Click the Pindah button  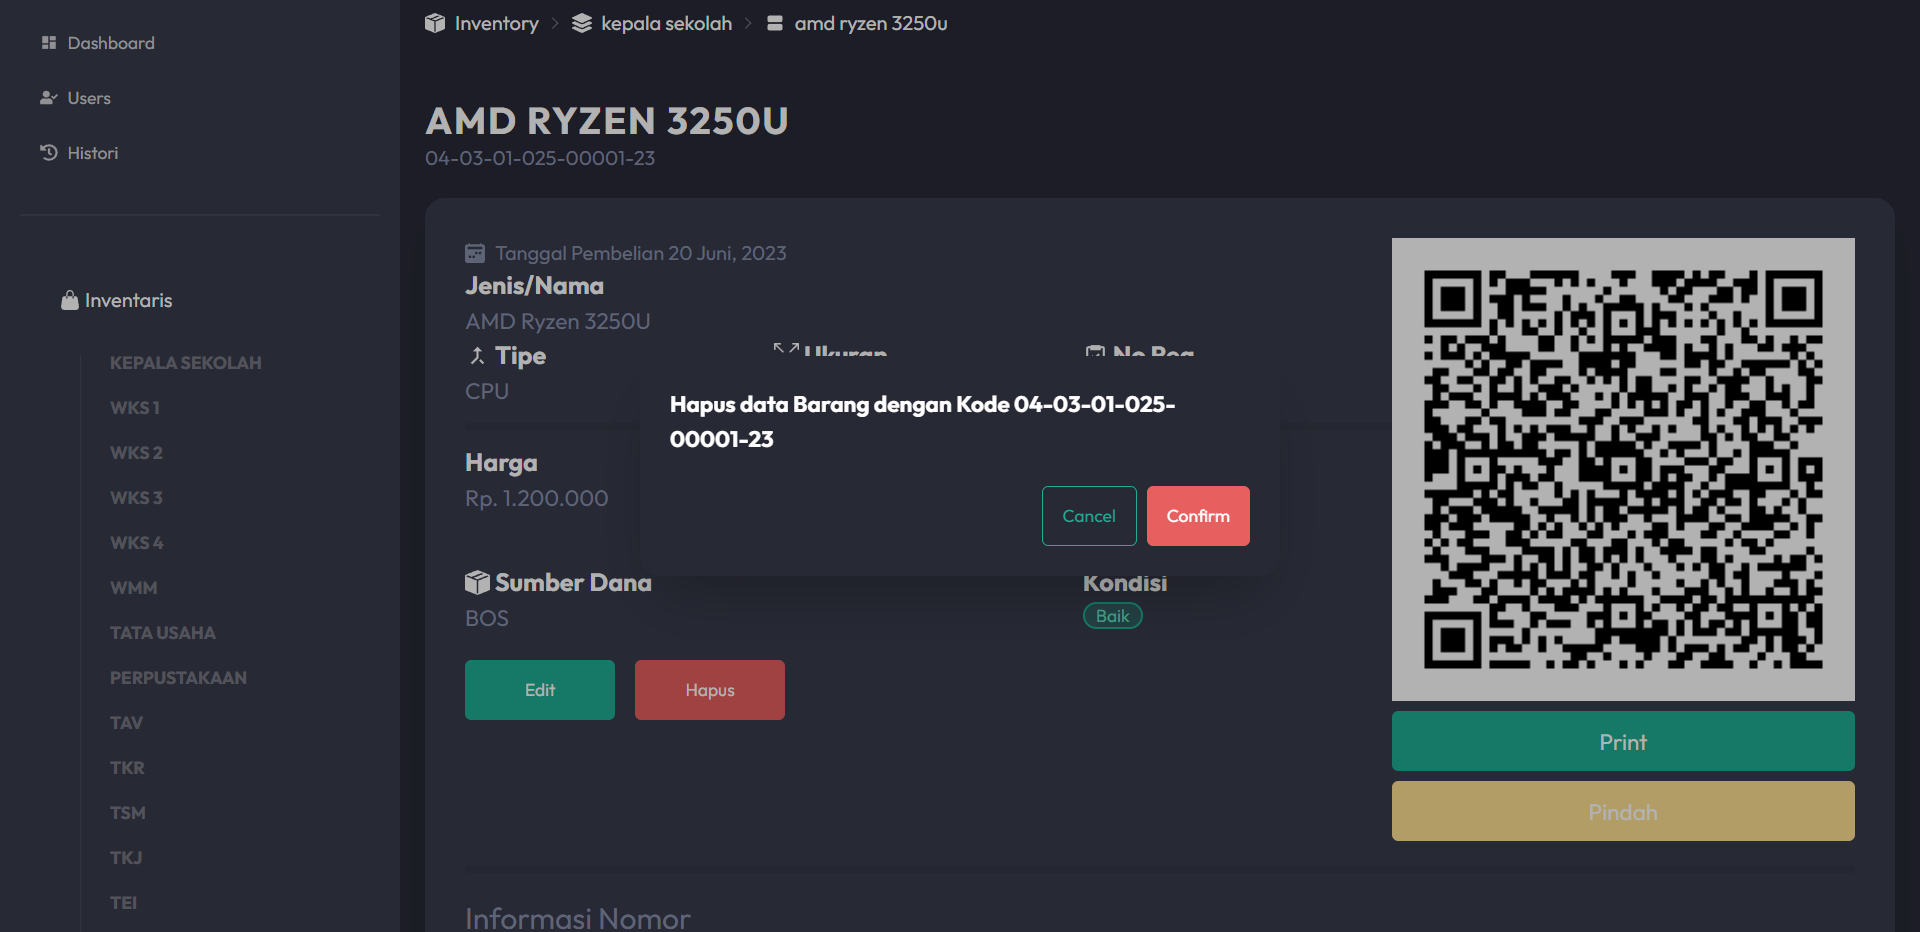(1623, 811)
